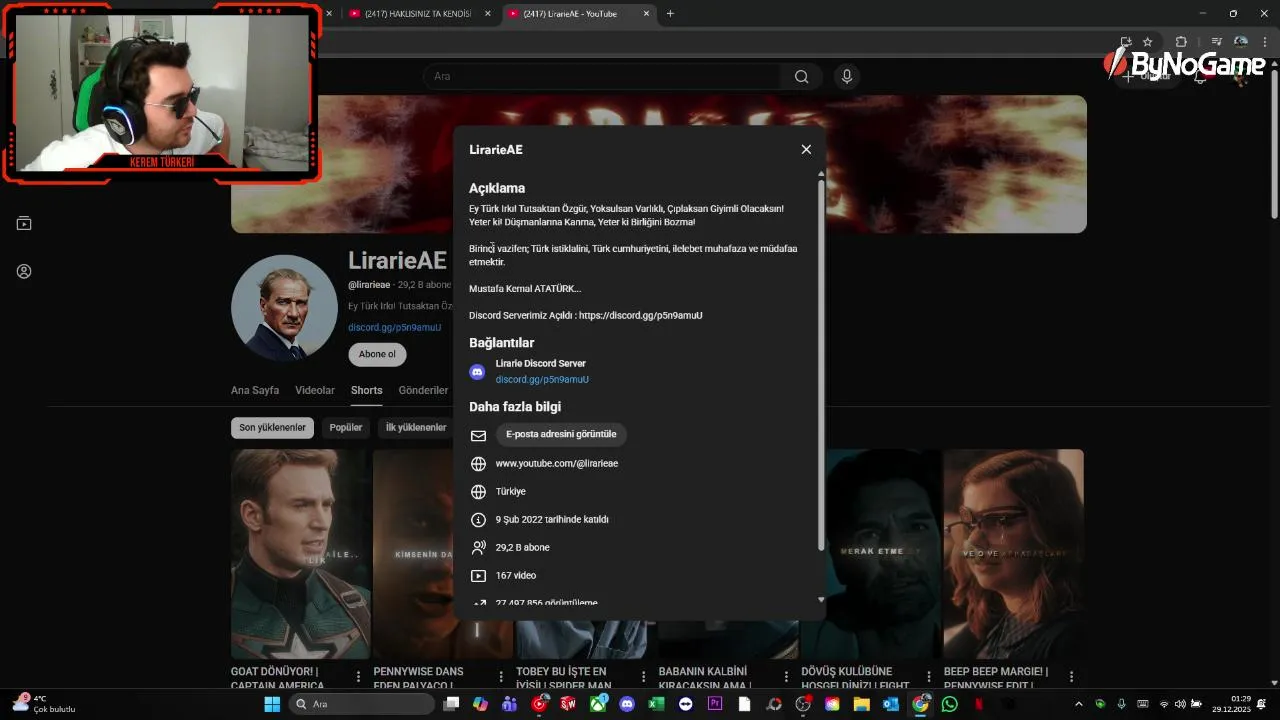The width and height of the screenshot is (1280, 720).
Task: Open the You profile icon in sidebar
Action: tap(24, 271)
